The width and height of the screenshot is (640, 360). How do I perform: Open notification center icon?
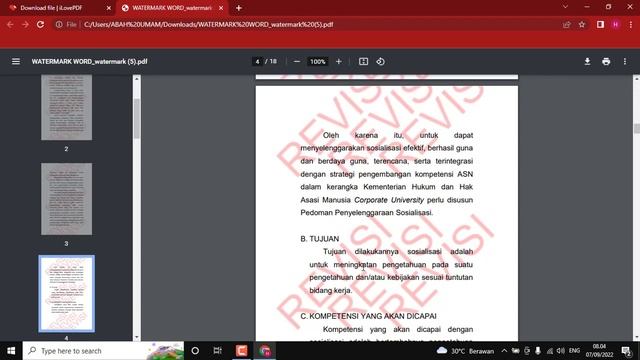[x=627, y=351]
